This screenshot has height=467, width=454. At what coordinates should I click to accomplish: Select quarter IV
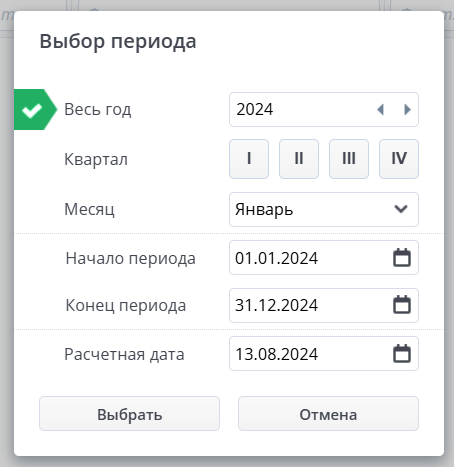pyautogui.click(x=399, y=159)
